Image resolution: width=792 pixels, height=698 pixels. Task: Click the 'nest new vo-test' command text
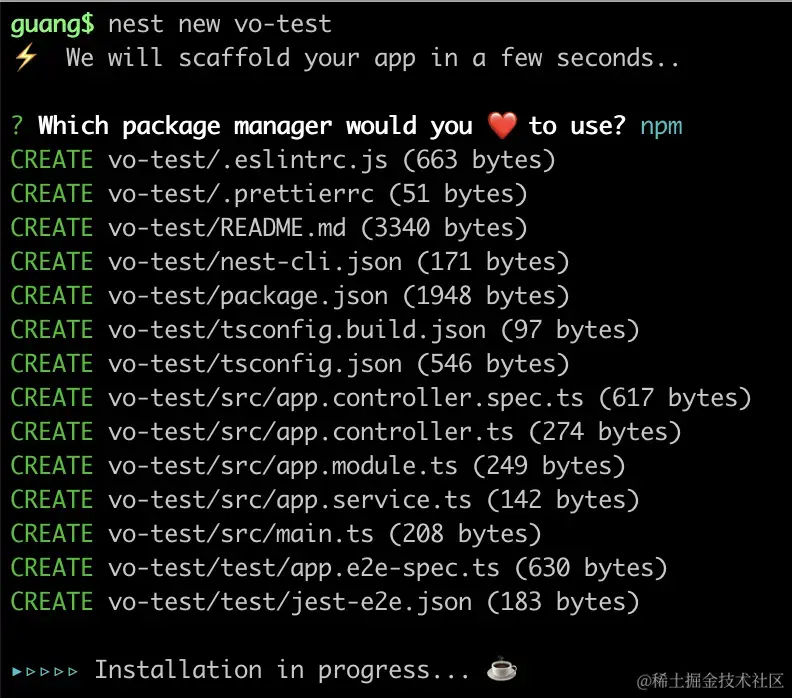pyautogui.click(x=219, y=24)
